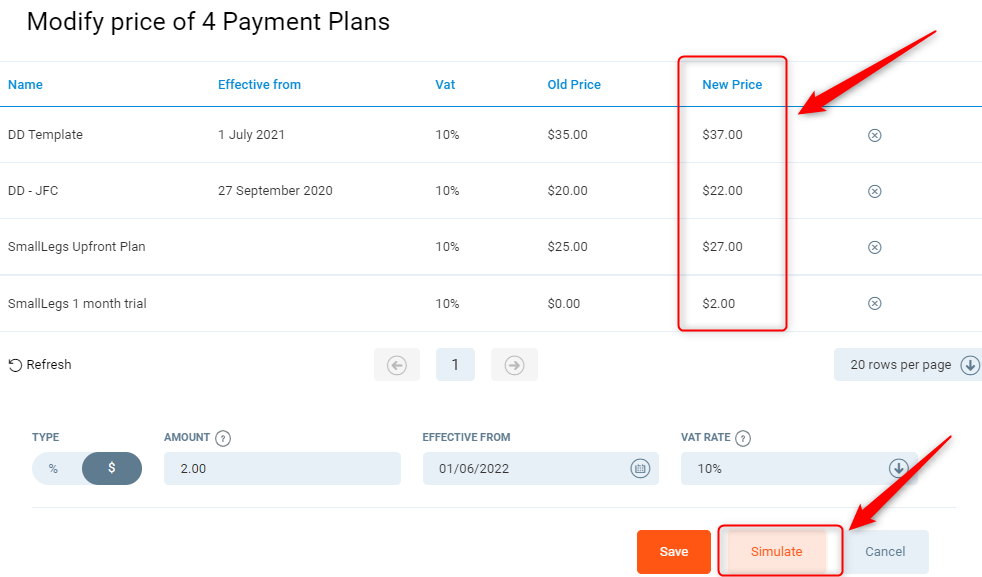Viewport: 982px width, 577px height.
Task: Click the Amount input field
Action: point(281,468)
